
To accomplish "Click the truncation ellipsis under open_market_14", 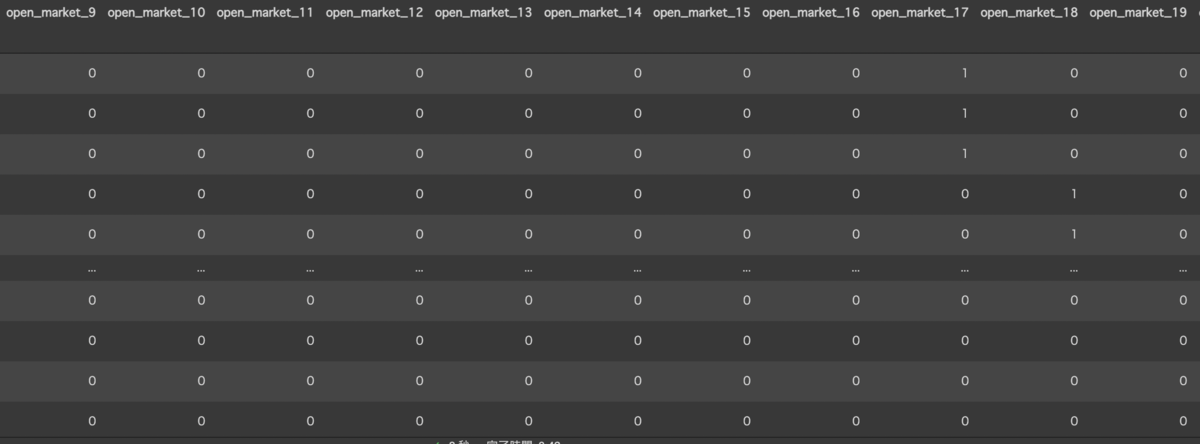I will pyautogui.click(x=637, y=269).
